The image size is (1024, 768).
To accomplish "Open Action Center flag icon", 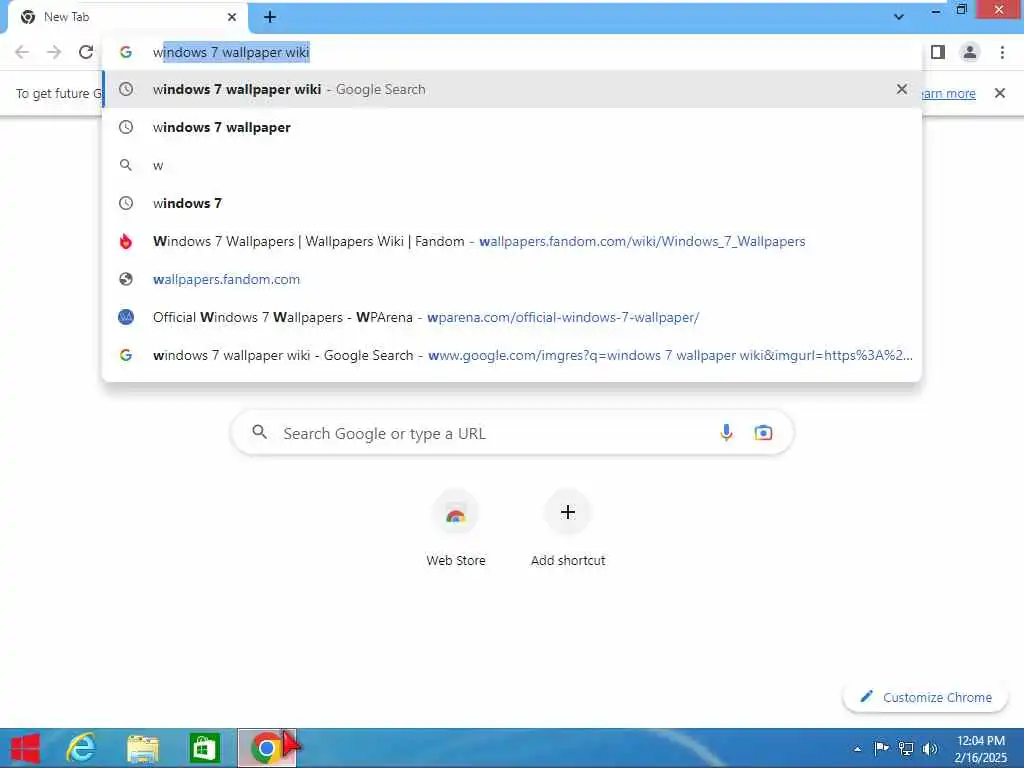I will click(x=881, y=748).
